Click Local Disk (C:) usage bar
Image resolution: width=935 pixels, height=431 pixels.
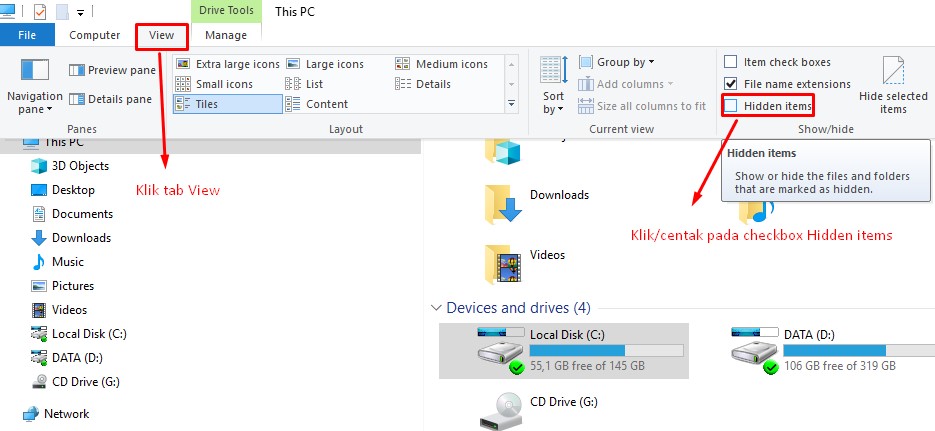tap(606, 350)
